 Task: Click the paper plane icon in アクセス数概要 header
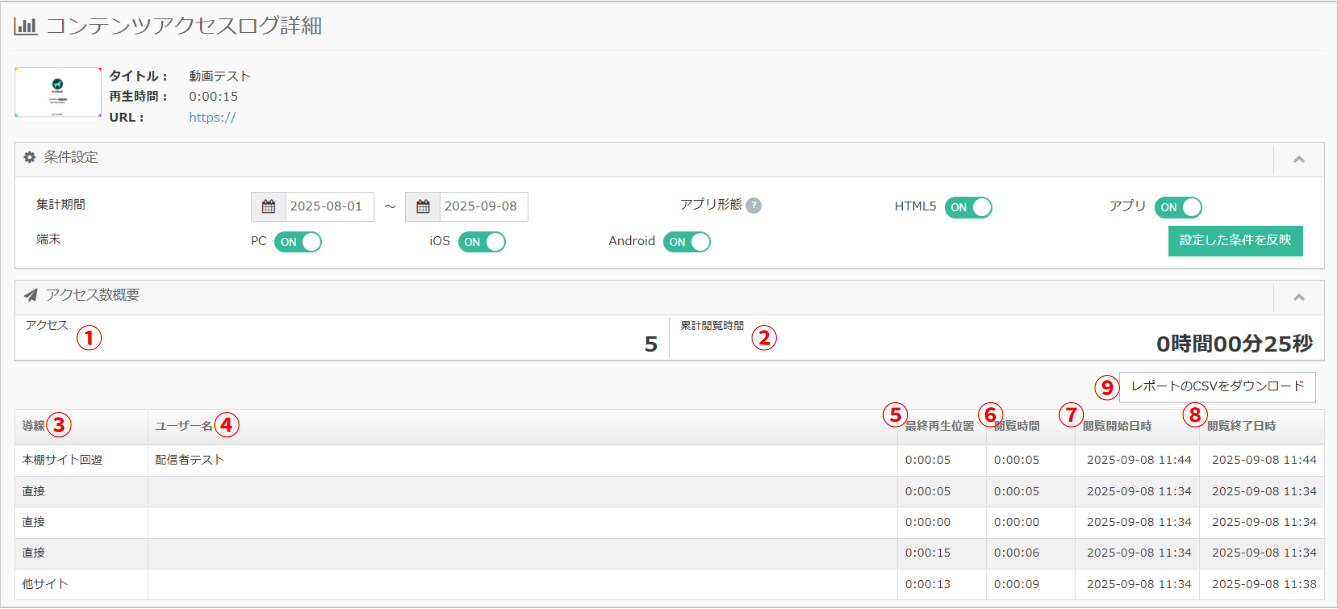click(x=31, y=295)
